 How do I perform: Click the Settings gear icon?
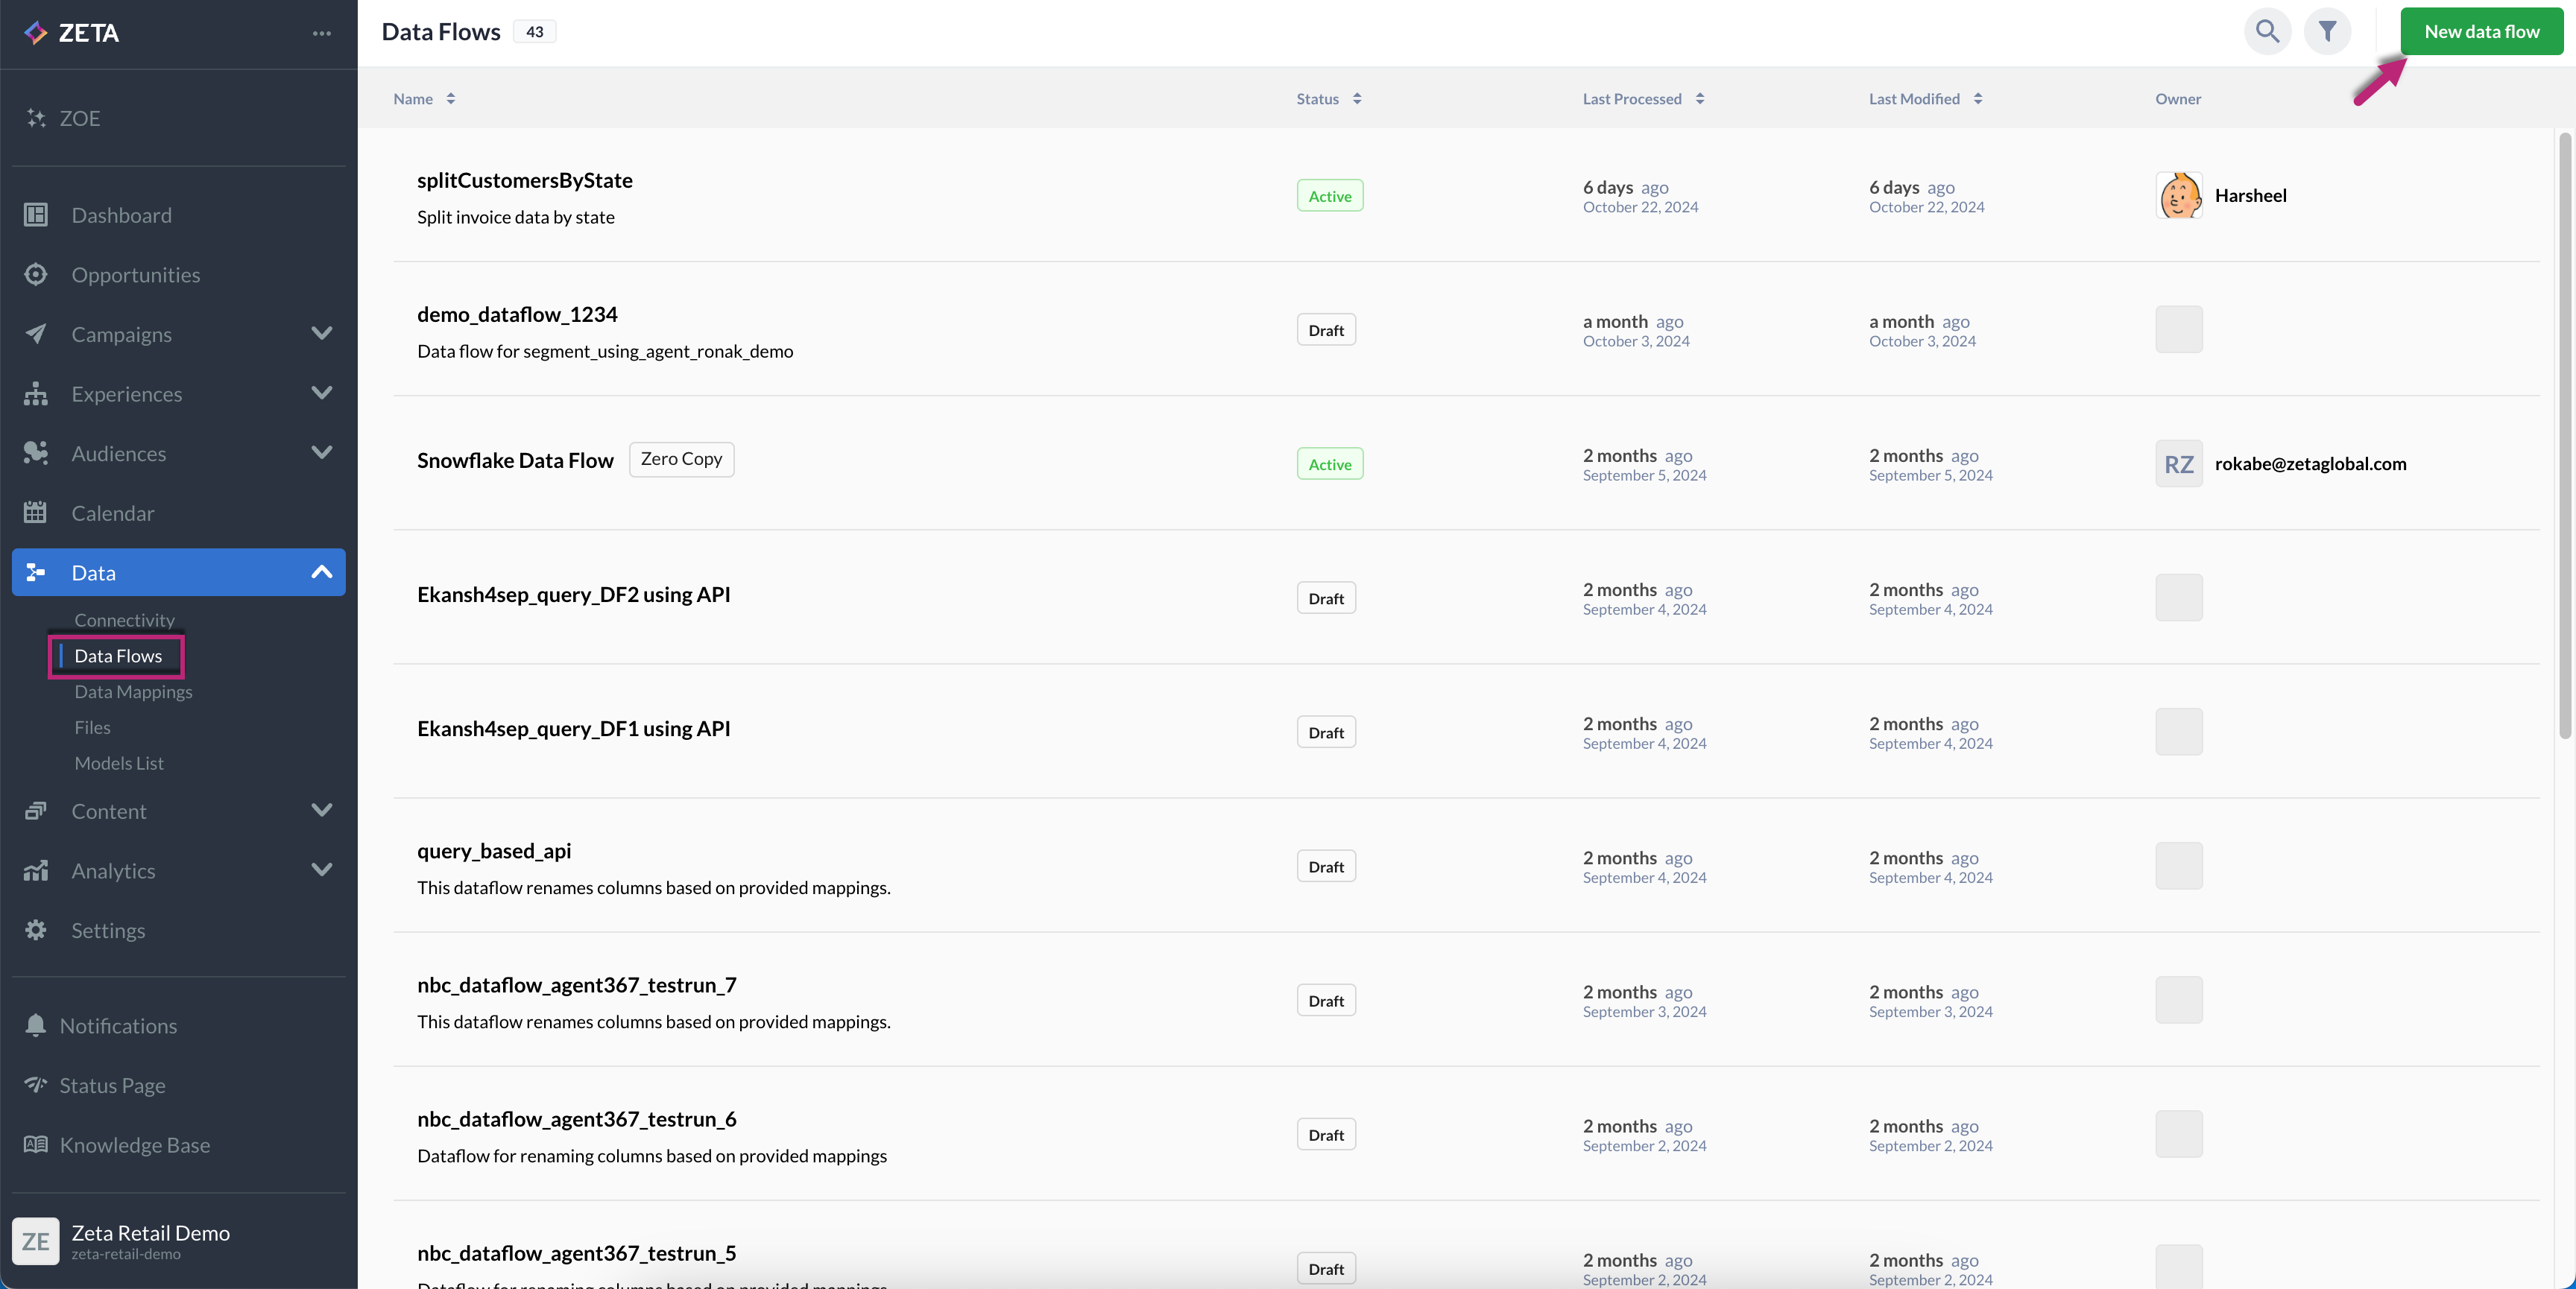coord(36,930)
